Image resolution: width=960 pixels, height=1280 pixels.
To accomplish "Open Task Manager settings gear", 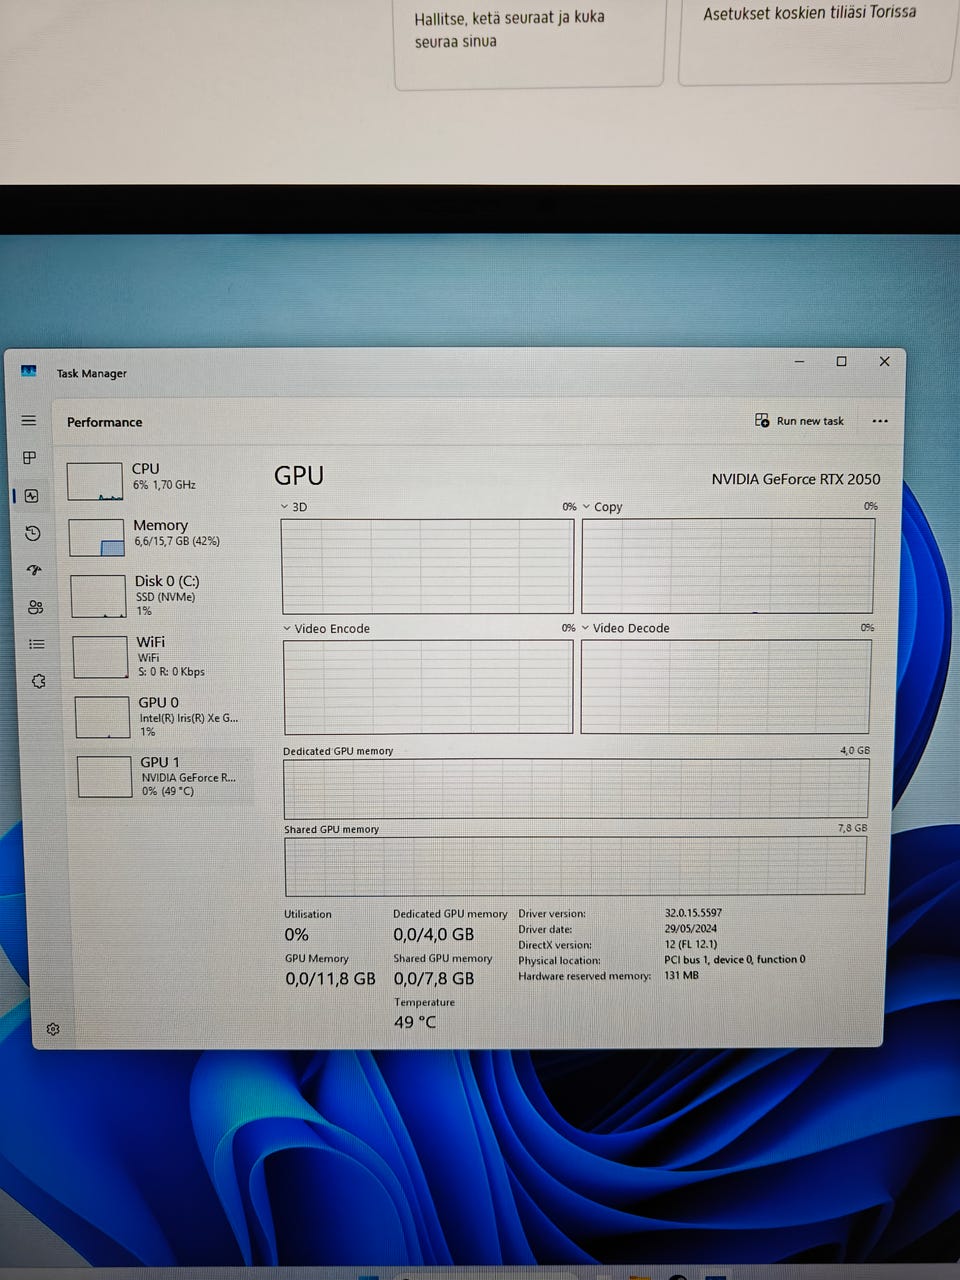I will tap(53, 1029).
